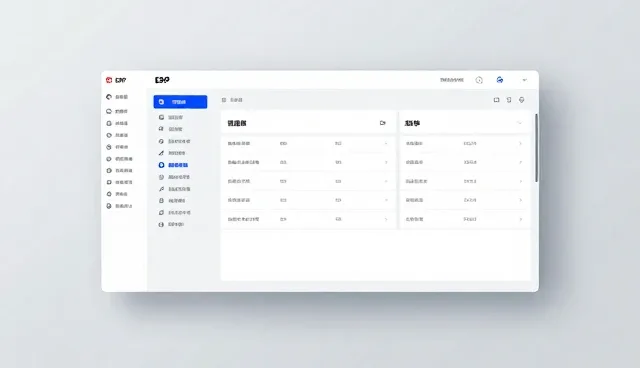The height and width of the screenshot is (368, 640).
Task: Click the clock icon in the header
Action: coord(479,80)
